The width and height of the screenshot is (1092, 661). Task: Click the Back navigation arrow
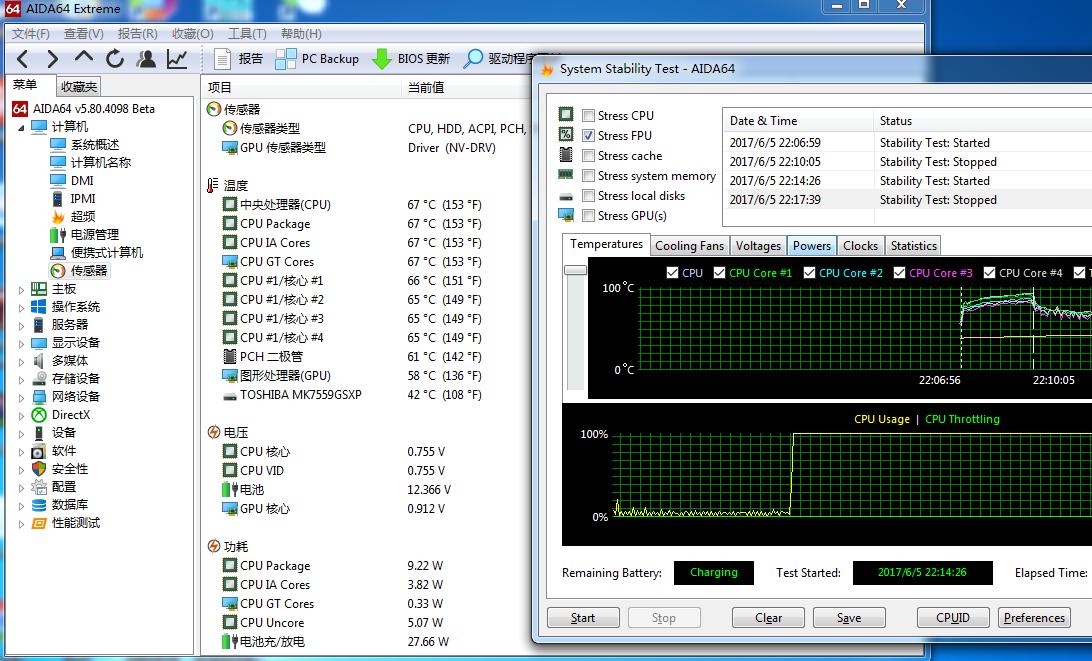[23, 59]
